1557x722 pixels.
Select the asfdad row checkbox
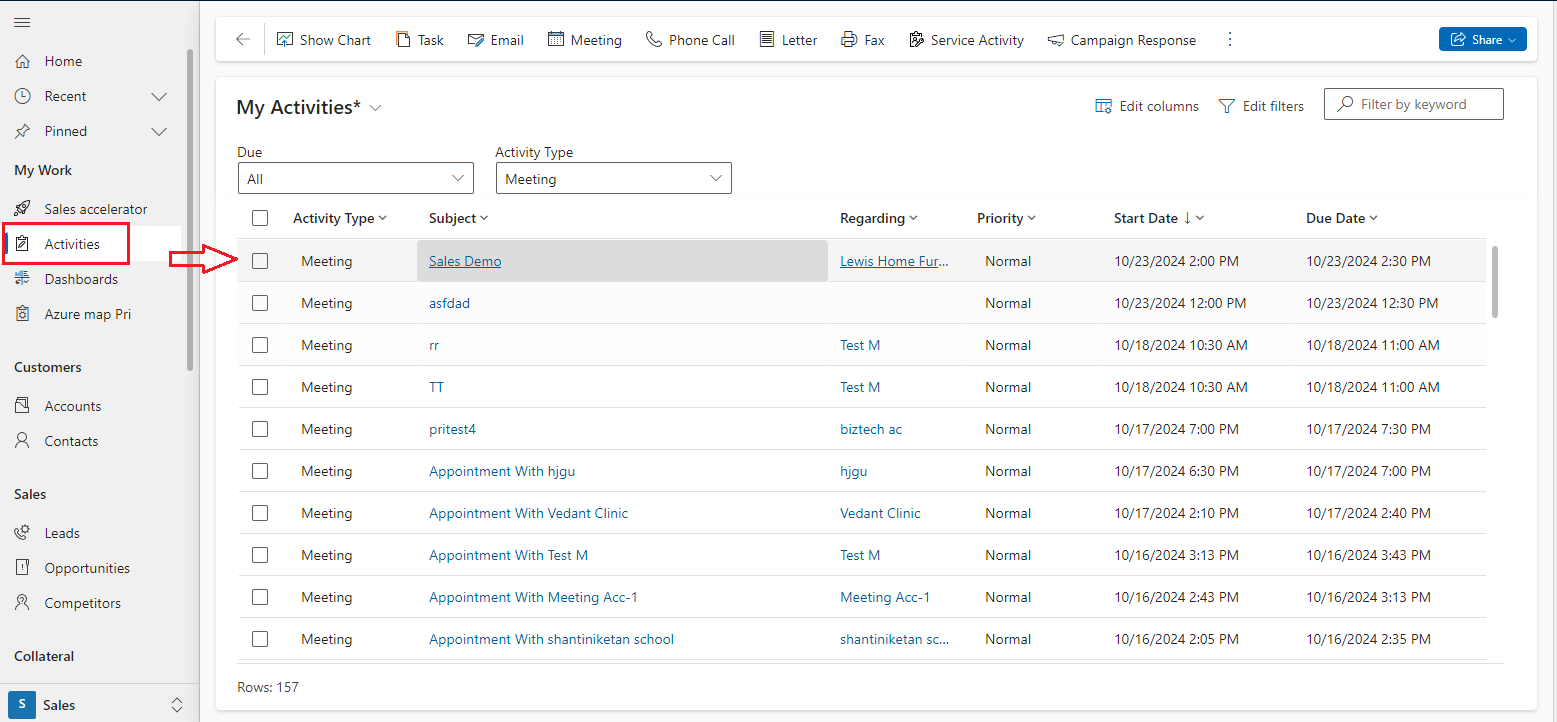[260, 303]
